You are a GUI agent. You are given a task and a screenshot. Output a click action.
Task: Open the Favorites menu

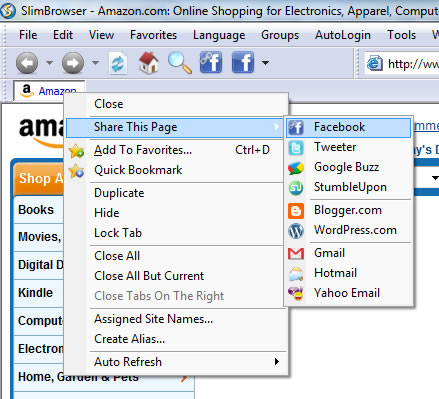coord(153,35)
